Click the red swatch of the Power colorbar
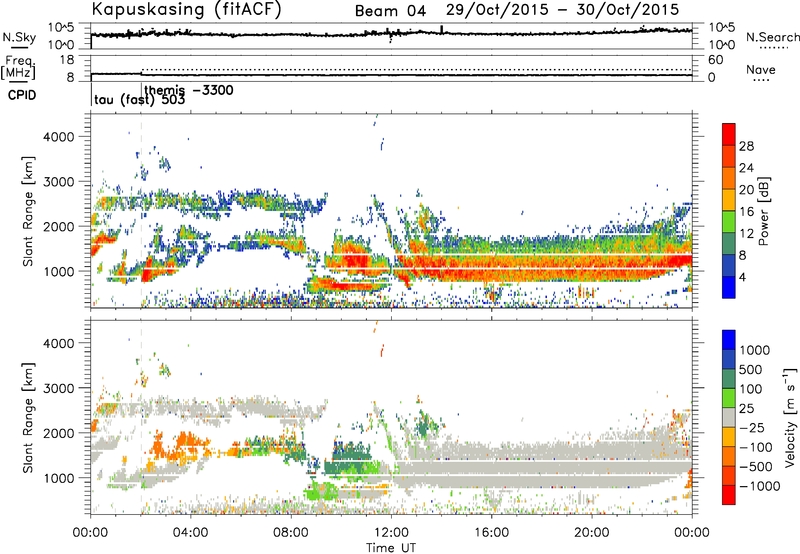Screen dimensions: 800x554 pos(729,134)
